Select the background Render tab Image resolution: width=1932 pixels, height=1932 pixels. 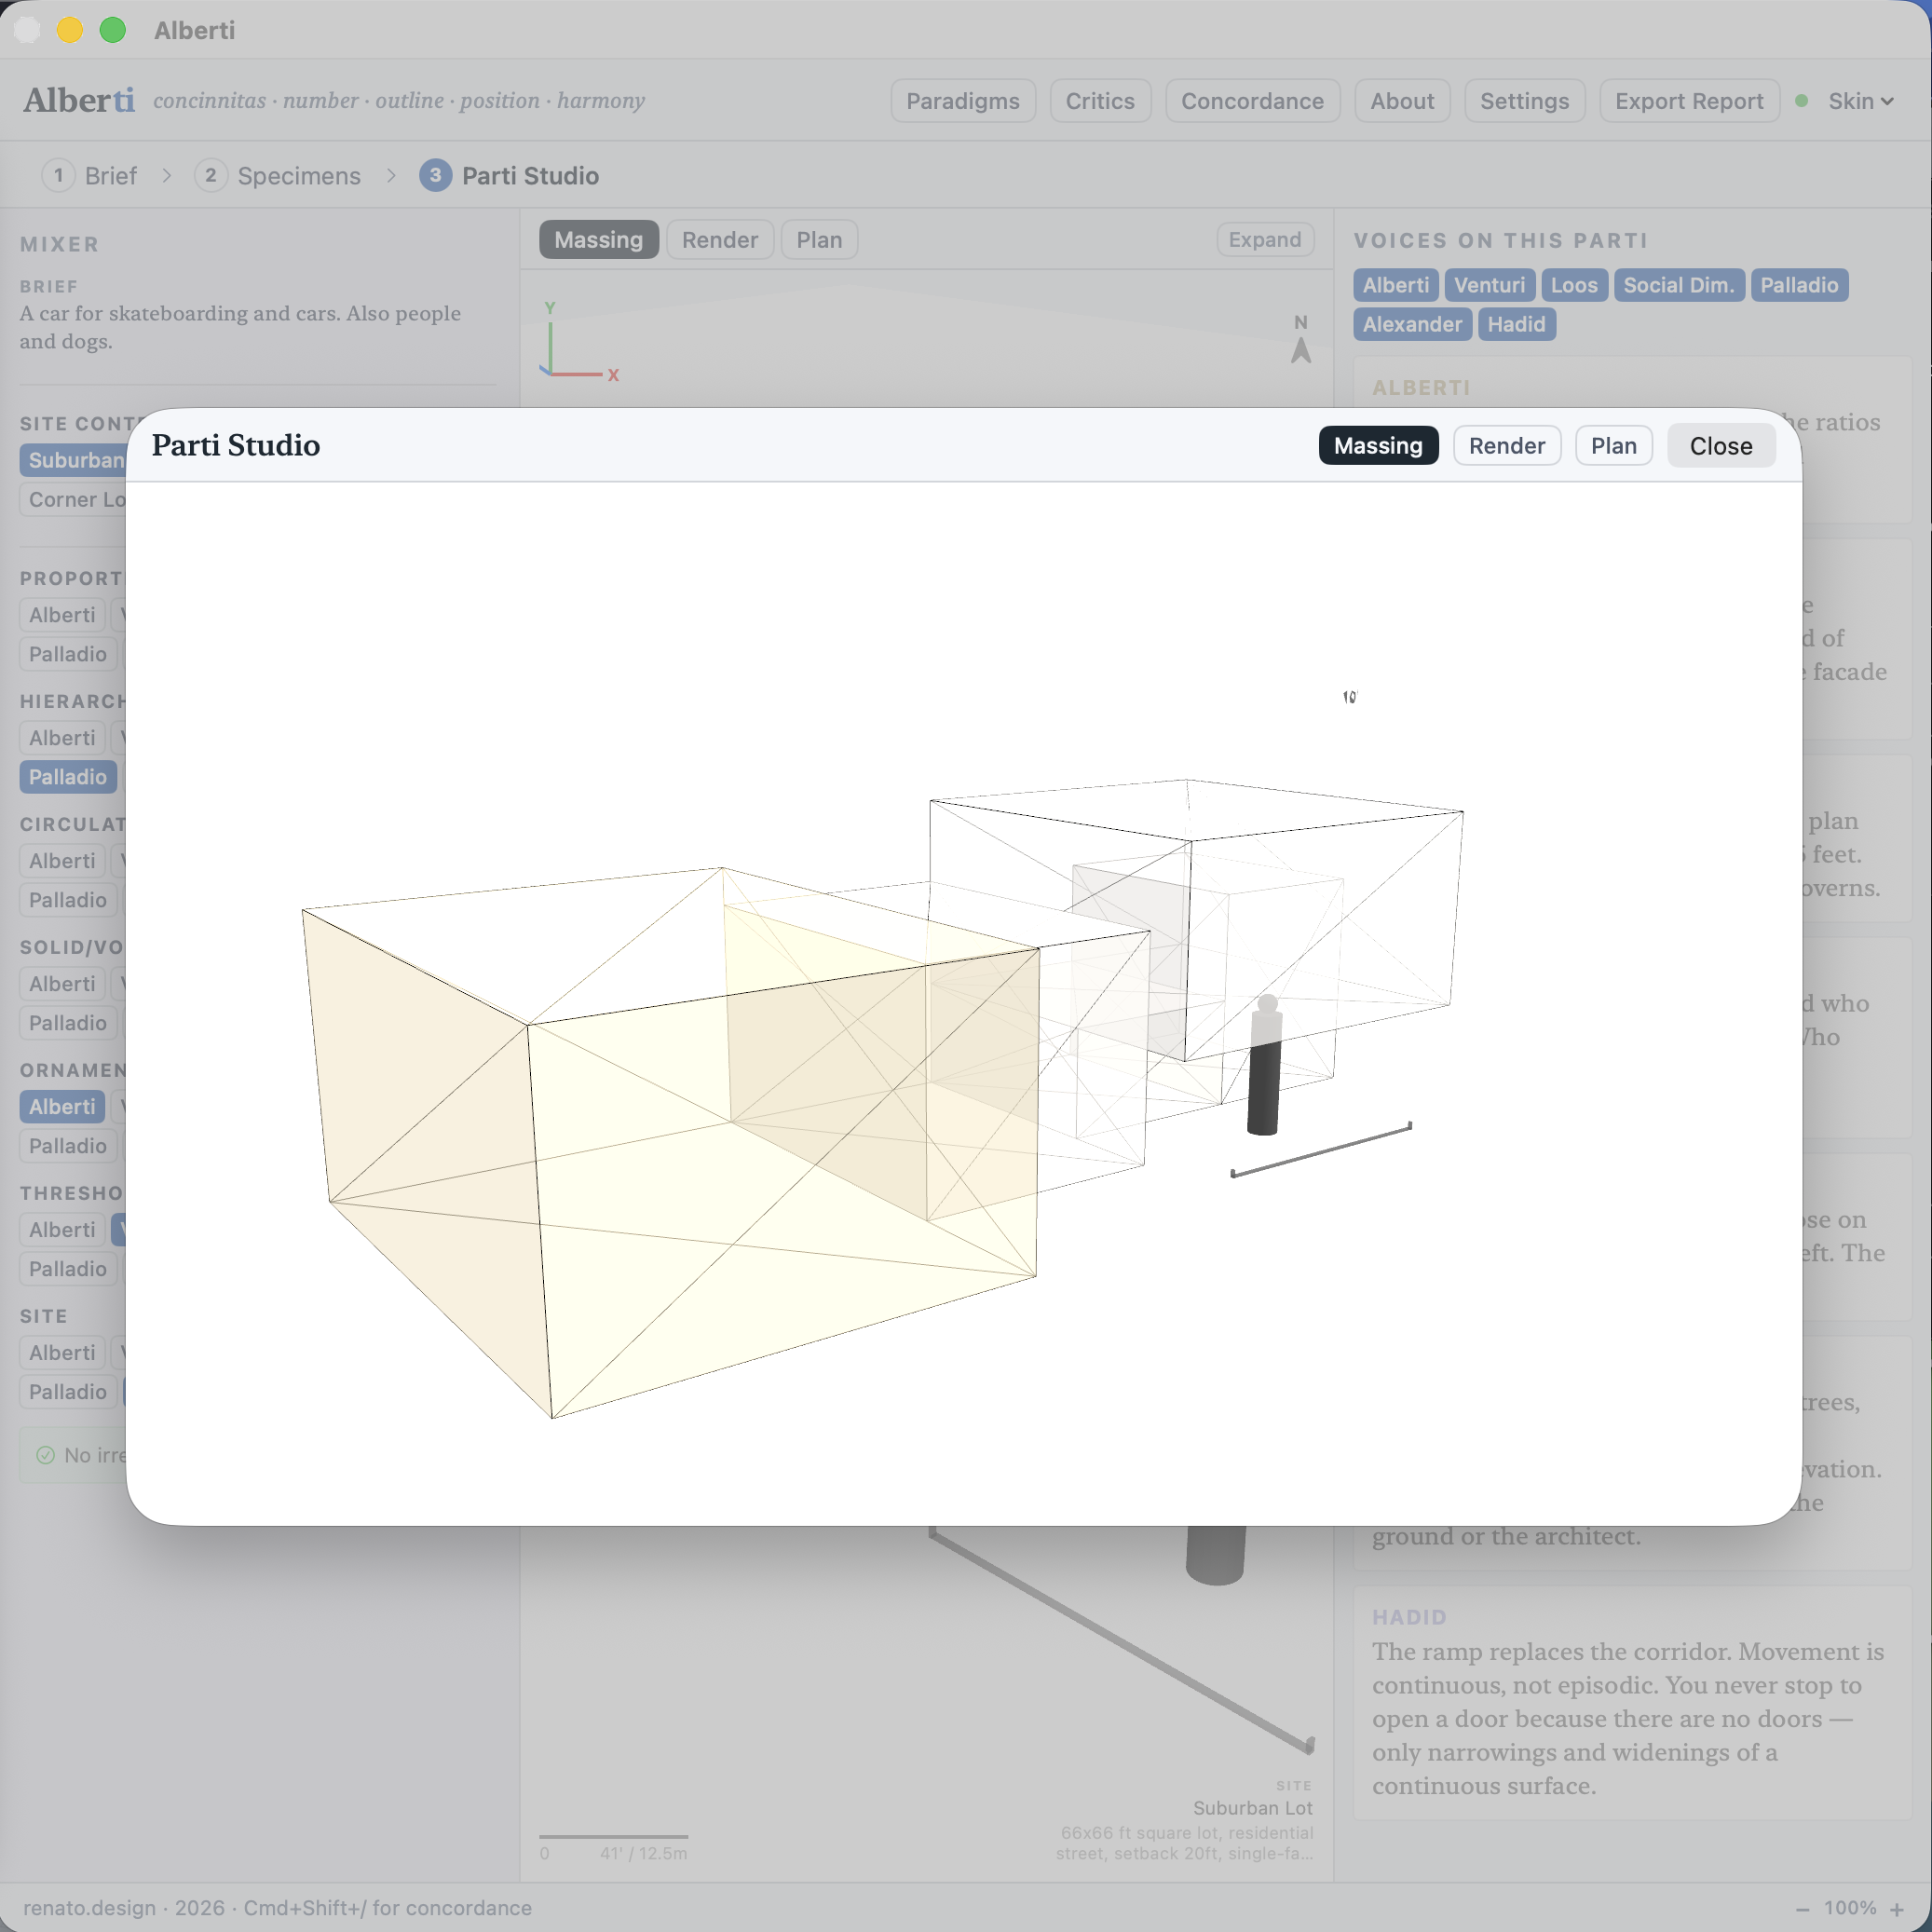coord(719,240)
